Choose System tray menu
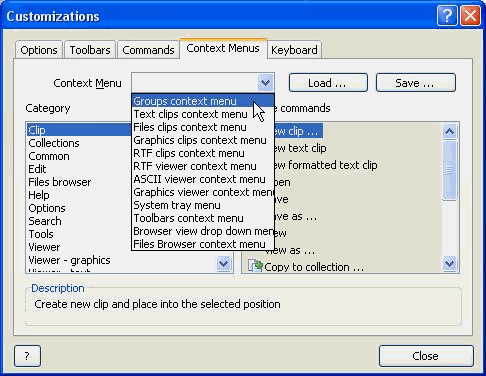Viewport: 486px width, 376px height. click(203, 205)
